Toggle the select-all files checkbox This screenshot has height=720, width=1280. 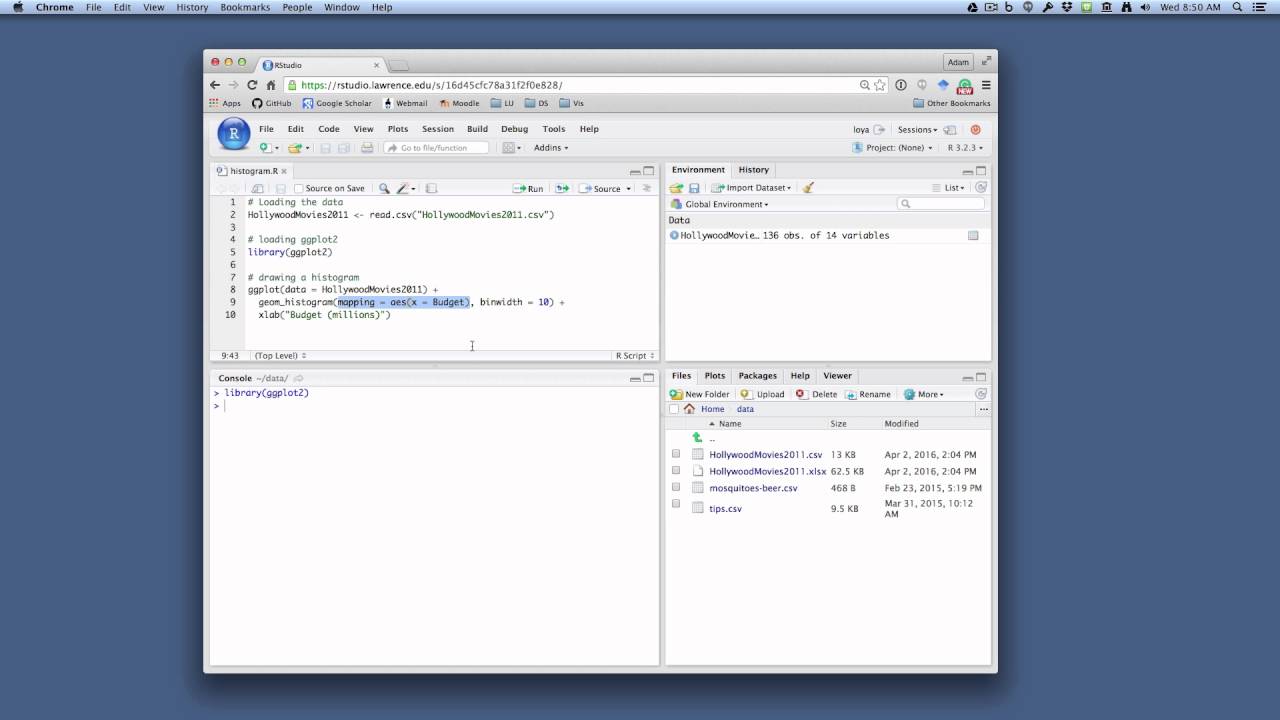pos(674,409)
